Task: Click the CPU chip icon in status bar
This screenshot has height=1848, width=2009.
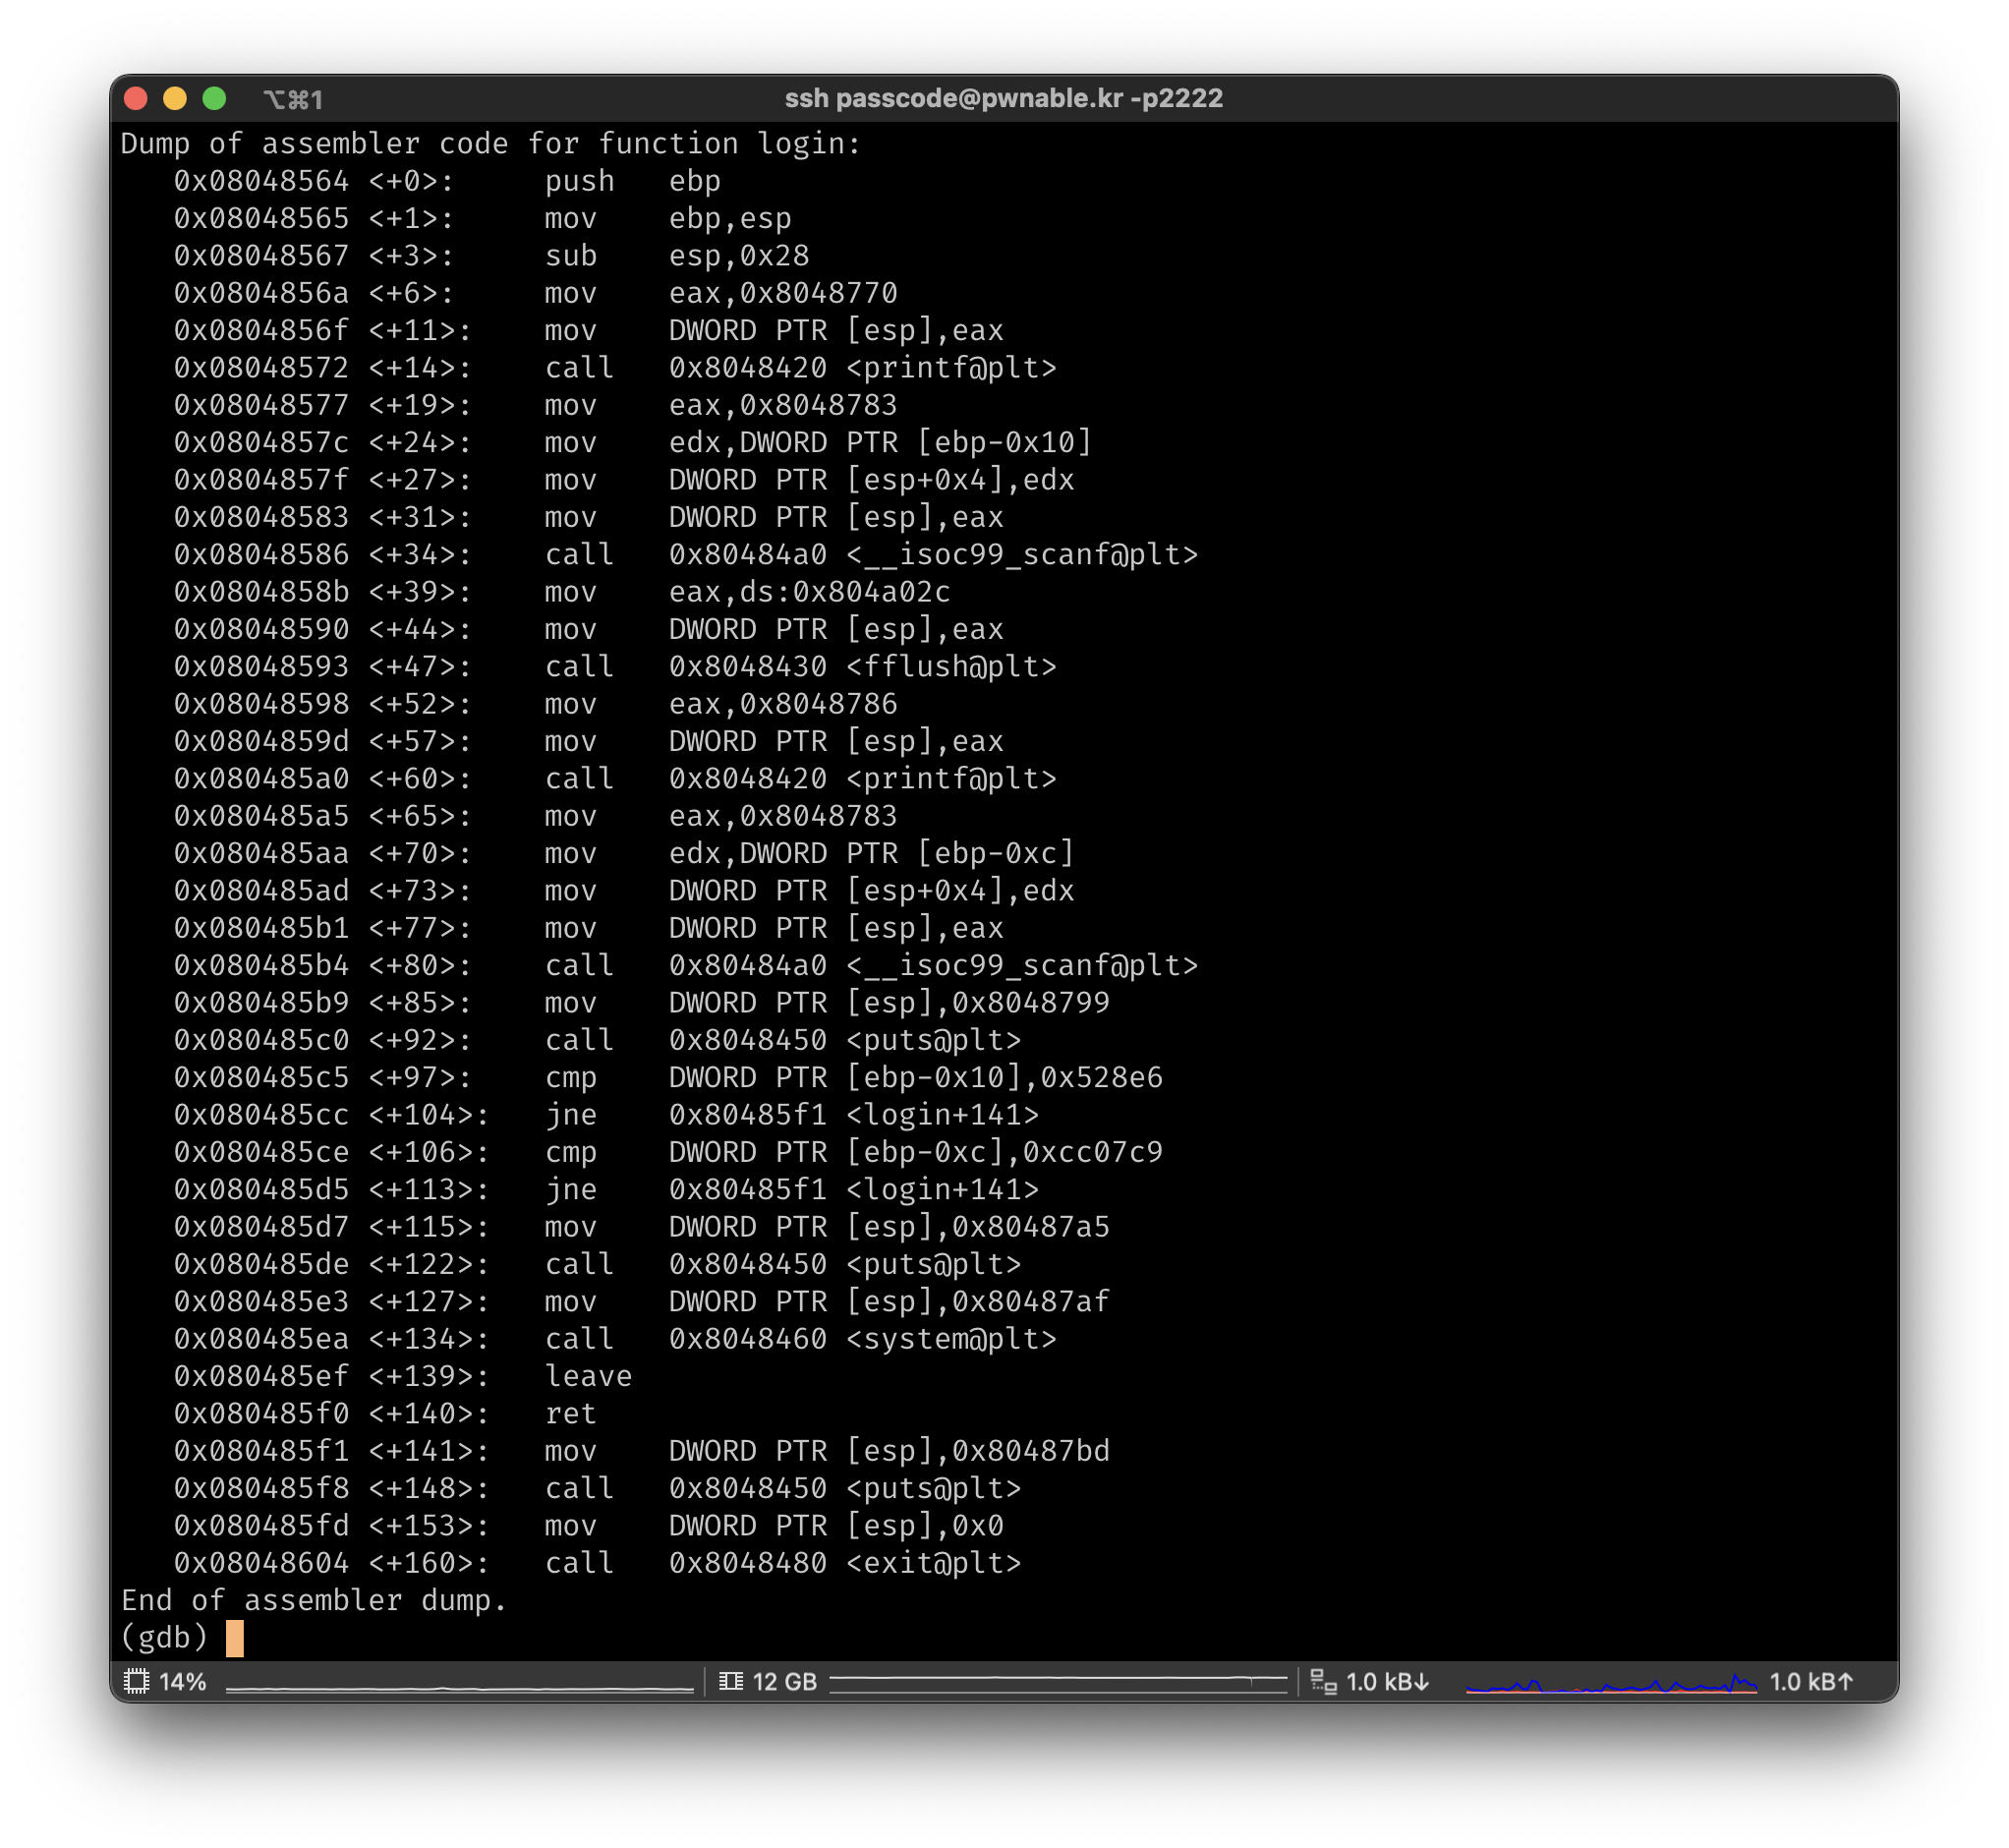Action: point(136,1681)
